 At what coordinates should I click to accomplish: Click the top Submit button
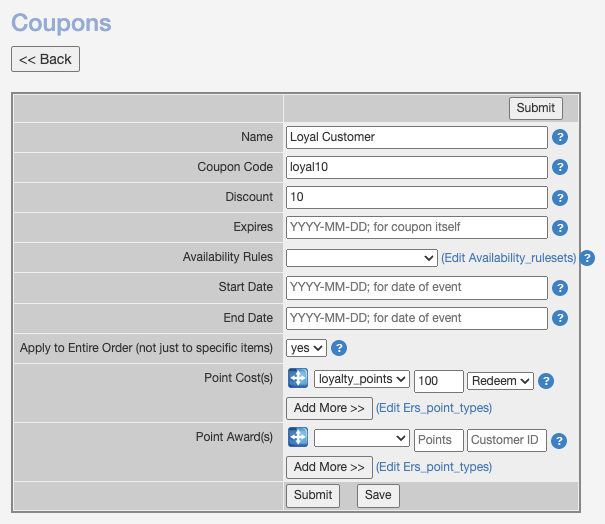(x=536, y=108)
